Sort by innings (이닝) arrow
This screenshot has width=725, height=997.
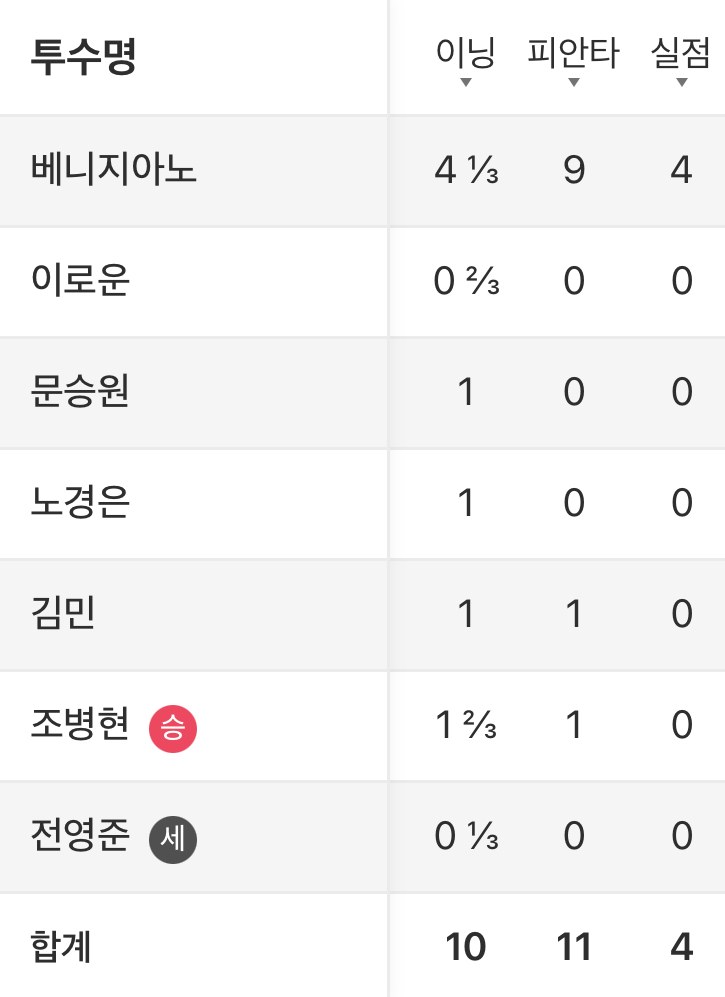point(466,82)
